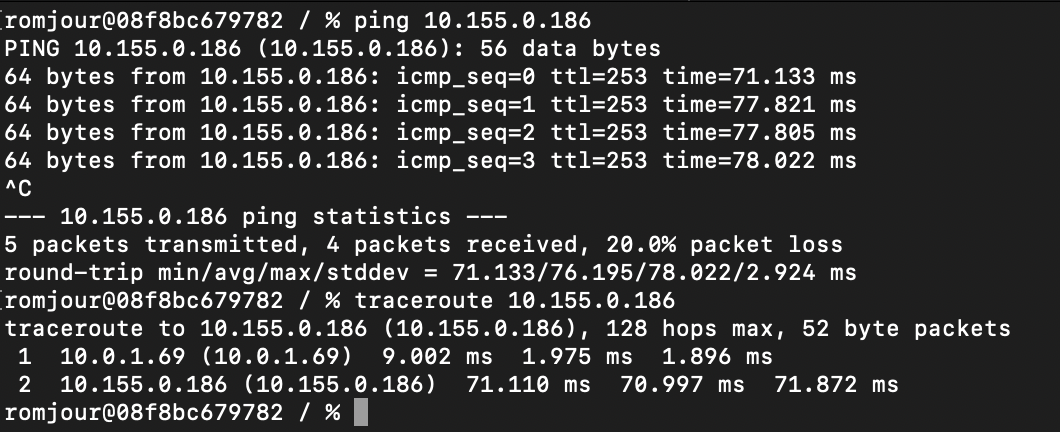Click the 'traceroute 10.155.0.186' command text

coord(514,300)
